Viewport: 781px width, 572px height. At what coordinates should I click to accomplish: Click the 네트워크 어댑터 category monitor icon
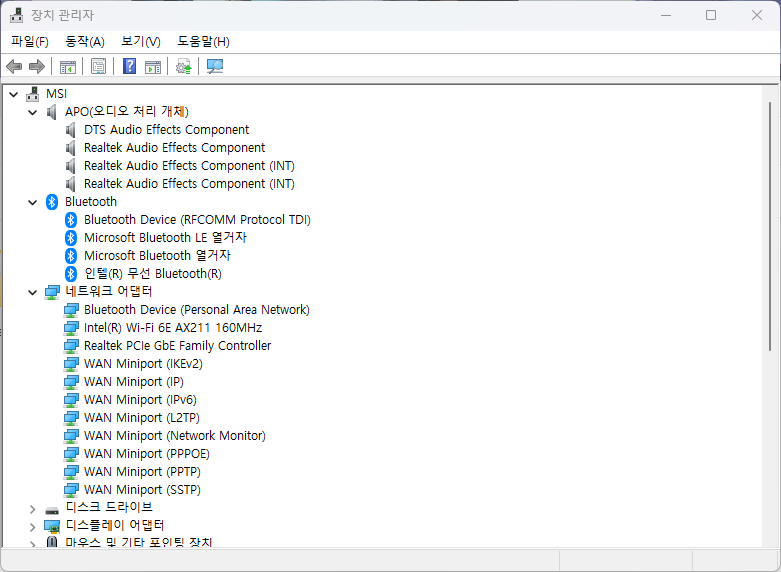(52, 292)
